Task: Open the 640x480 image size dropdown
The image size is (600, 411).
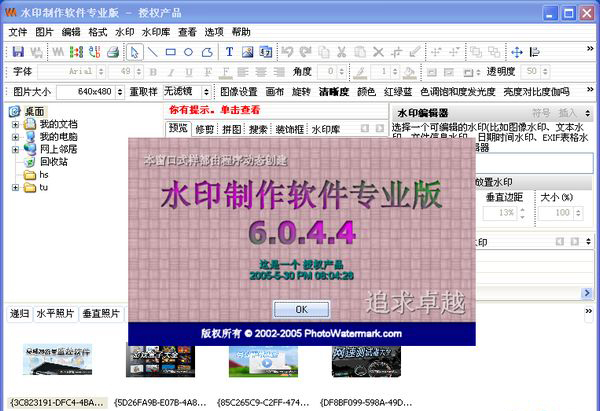Action: click(x=120, y=92)
